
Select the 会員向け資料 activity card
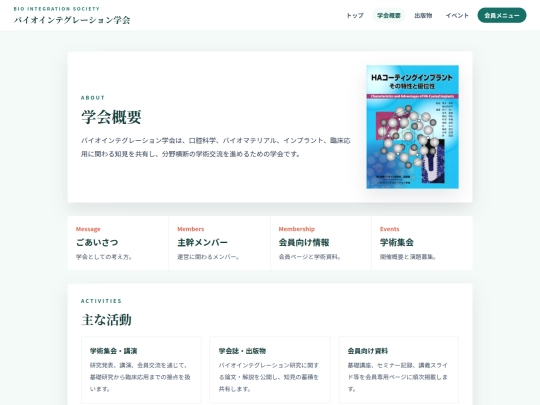(x=398, y=370)
